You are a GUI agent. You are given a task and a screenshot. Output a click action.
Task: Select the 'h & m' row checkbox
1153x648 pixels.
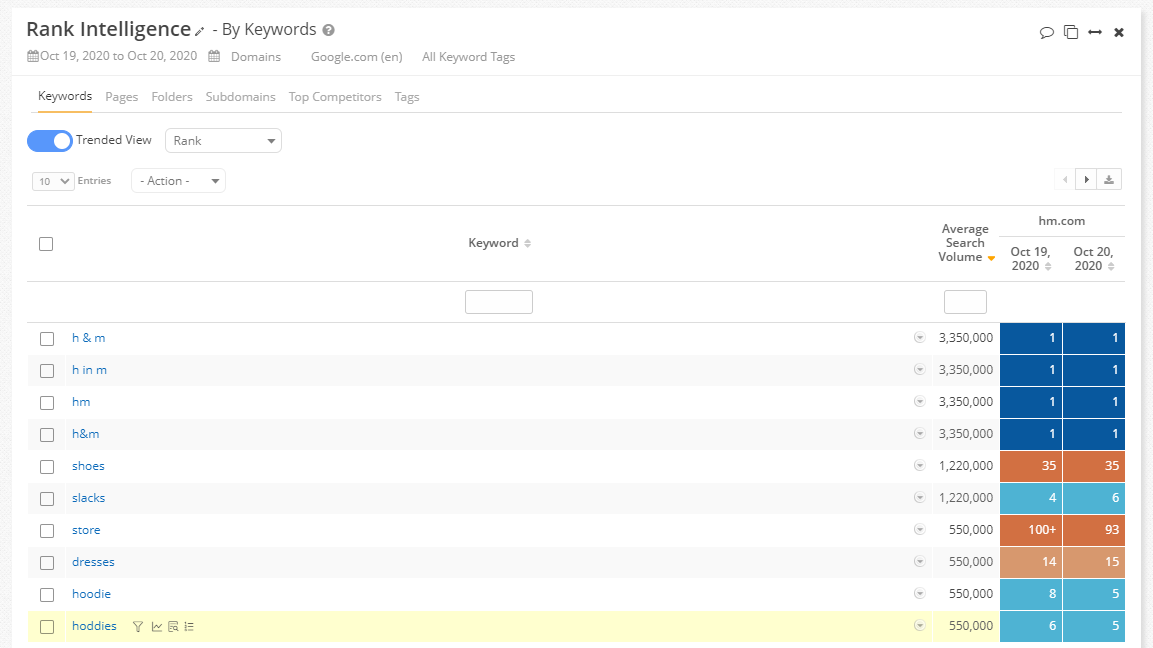tap(47, 339)
